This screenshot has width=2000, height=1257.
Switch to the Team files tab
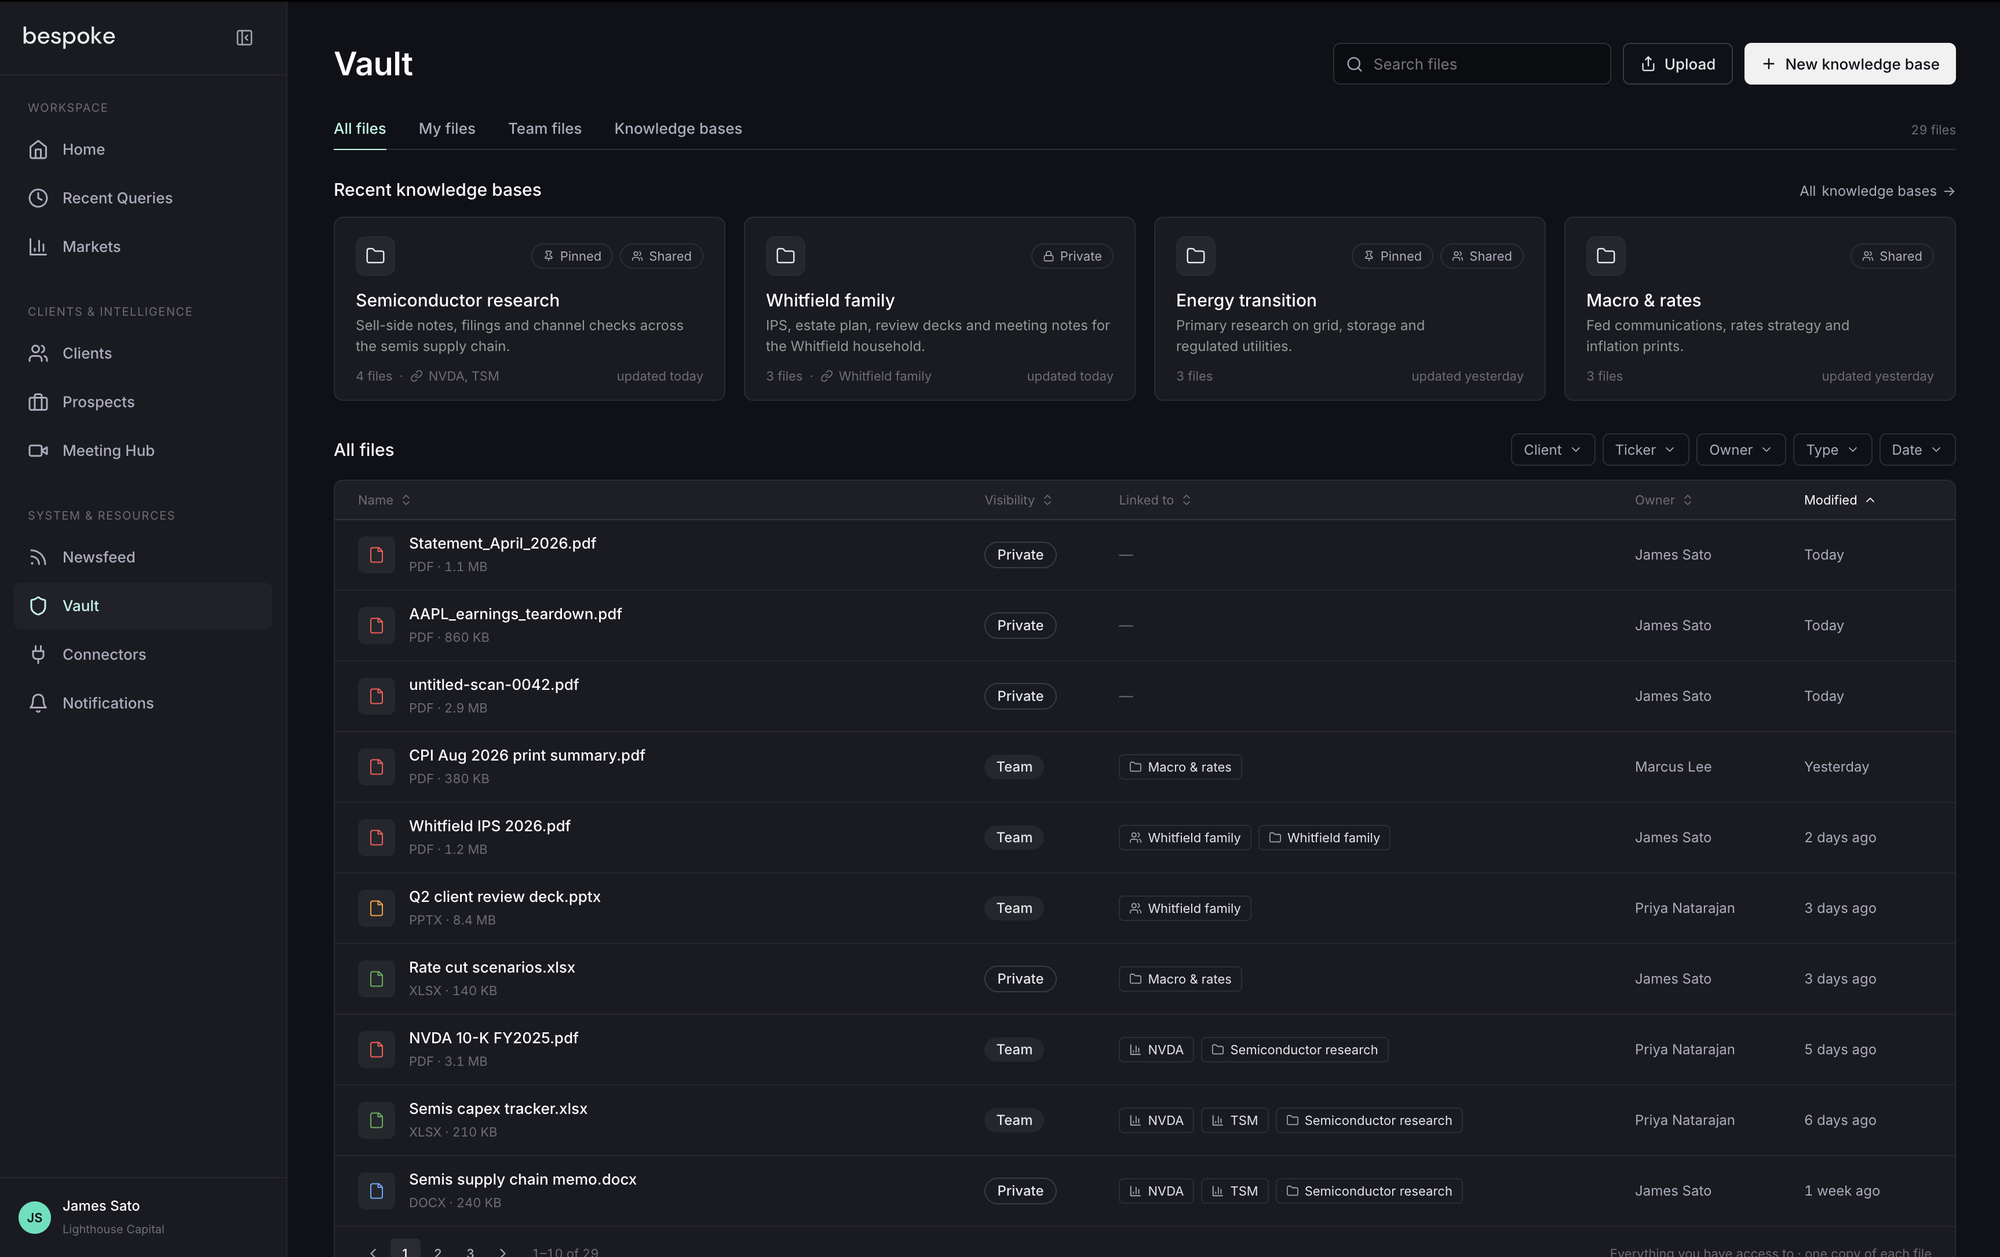click(545, 129)
